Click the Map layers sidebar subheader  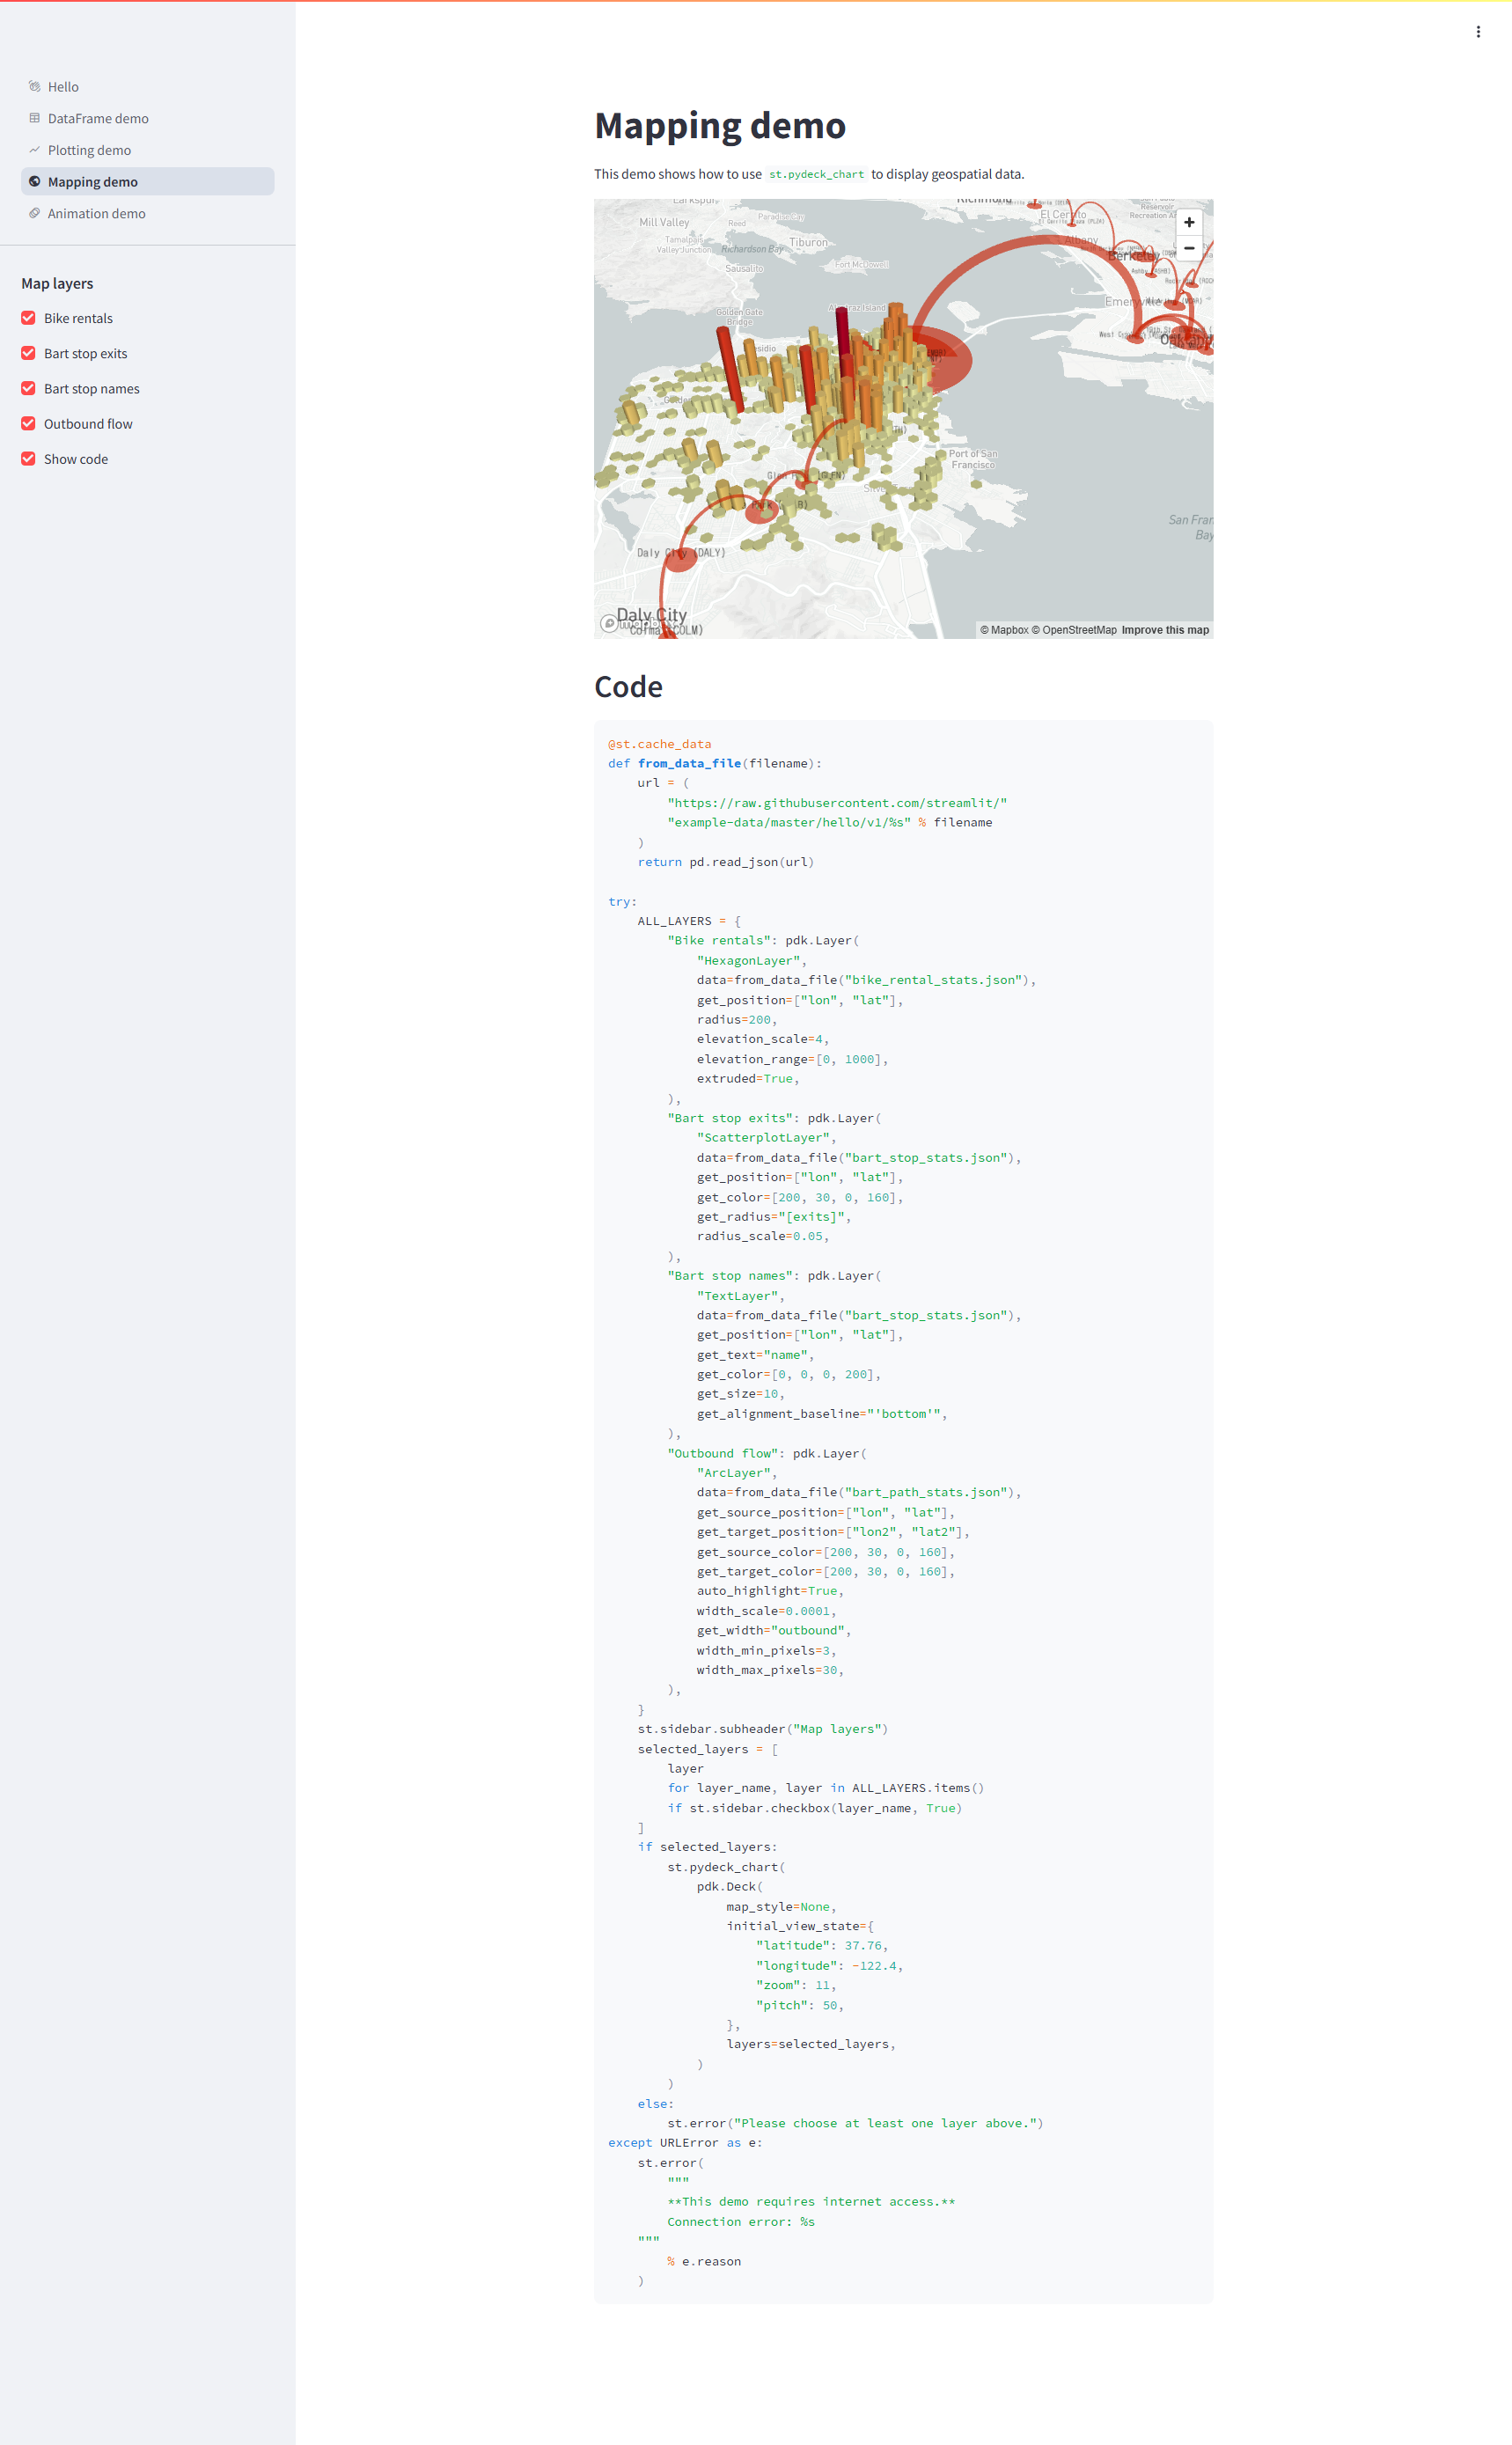(x=57, y=284)
